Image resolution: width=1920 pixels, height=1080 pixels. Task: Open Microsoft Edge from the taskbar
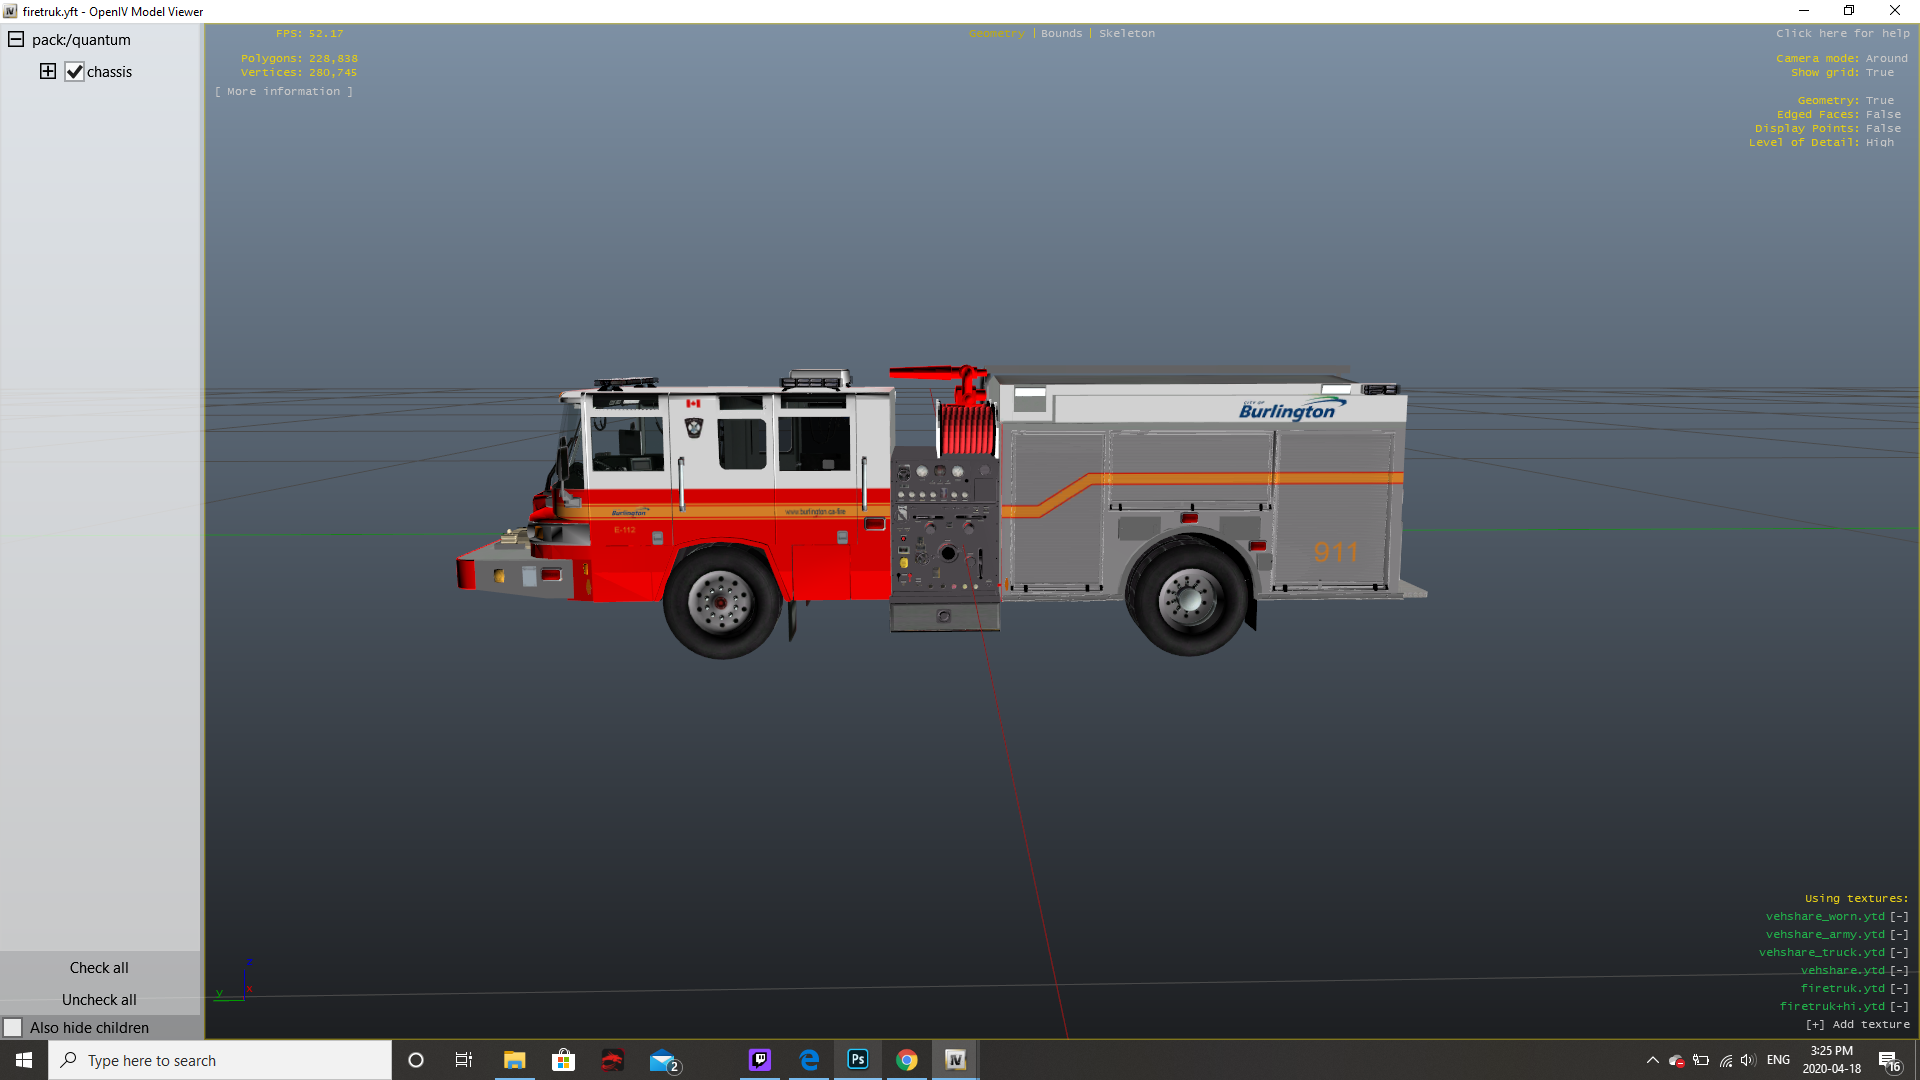pos(809,1060)
